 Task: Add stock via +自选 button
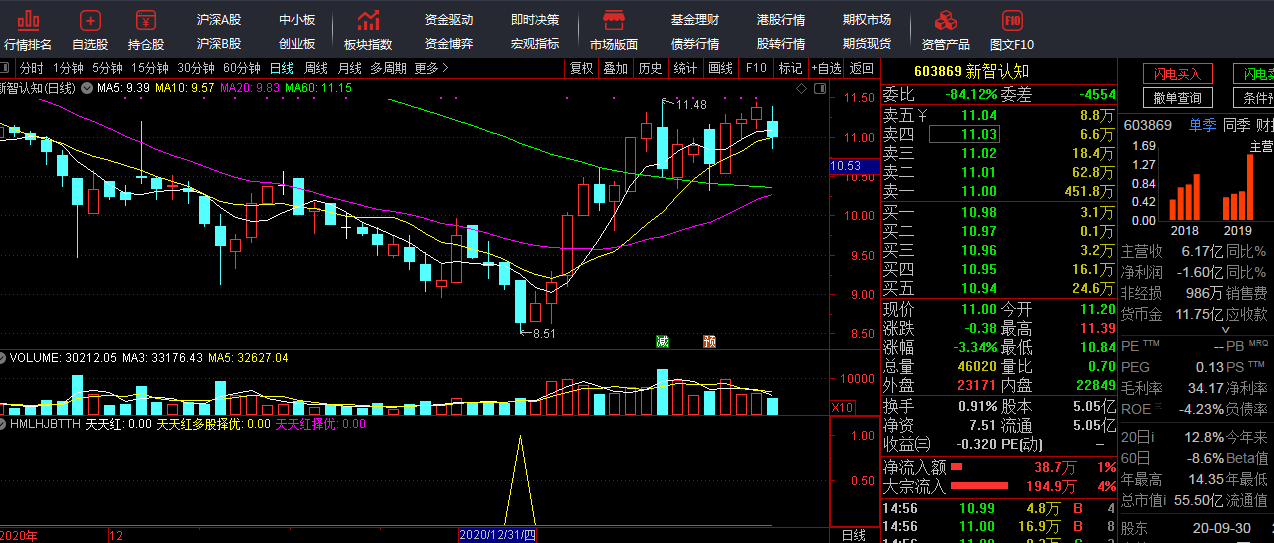(x=826, y=68)
